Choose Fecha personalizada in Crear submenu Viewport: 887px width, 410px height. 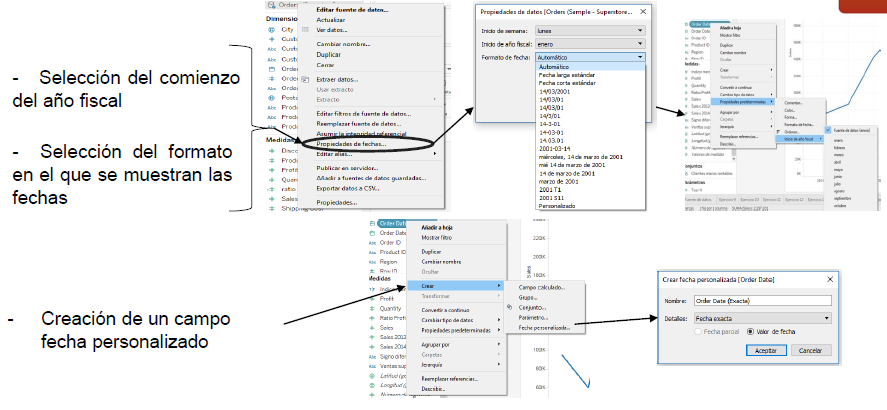tap(545, 328)
